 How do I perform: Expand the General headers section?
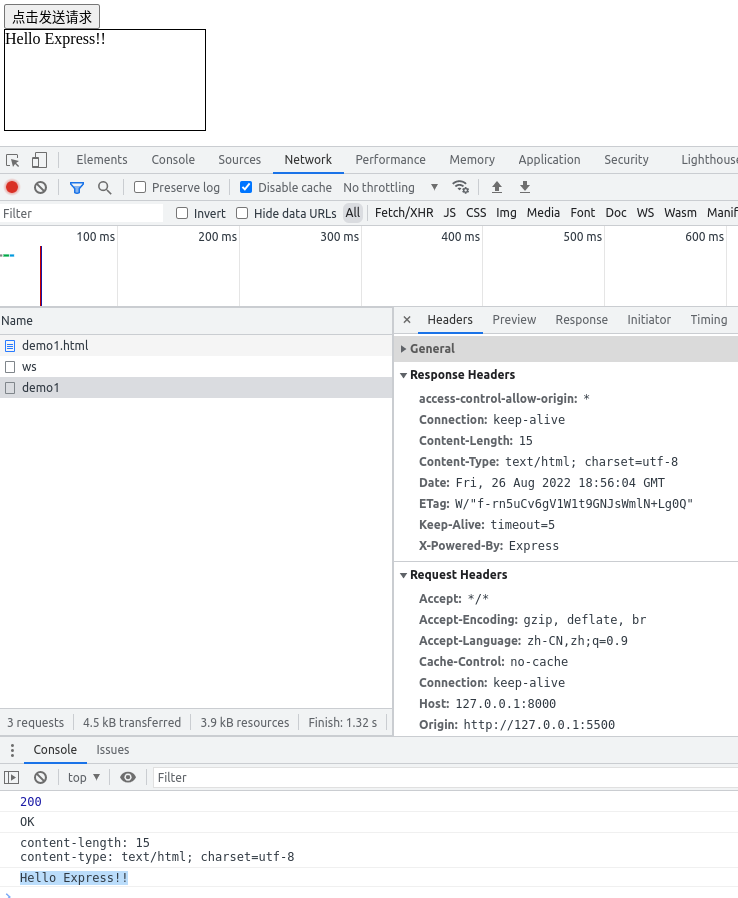pyautogui.click(x=432, y=349)
